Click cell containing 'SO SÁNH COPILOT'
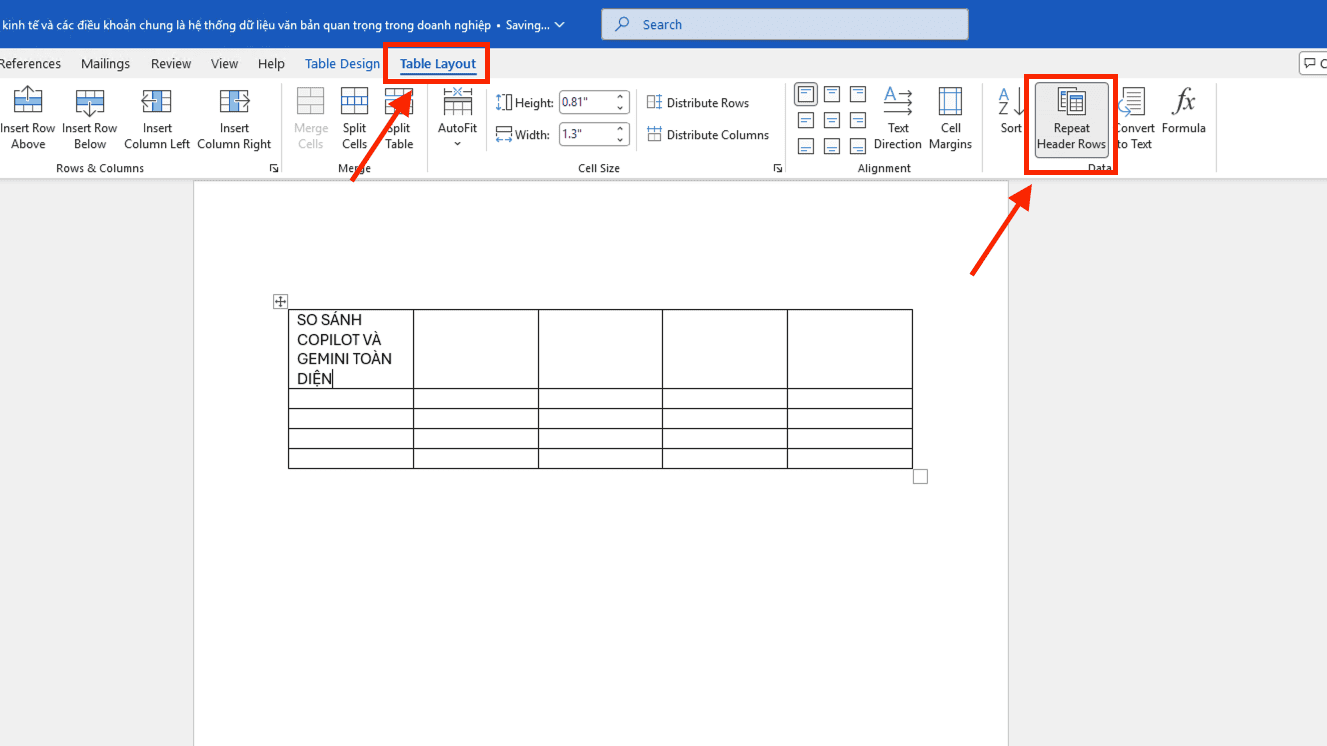Image resolution: width=1327 pixels, height=746 pixels. coord(351,349)
